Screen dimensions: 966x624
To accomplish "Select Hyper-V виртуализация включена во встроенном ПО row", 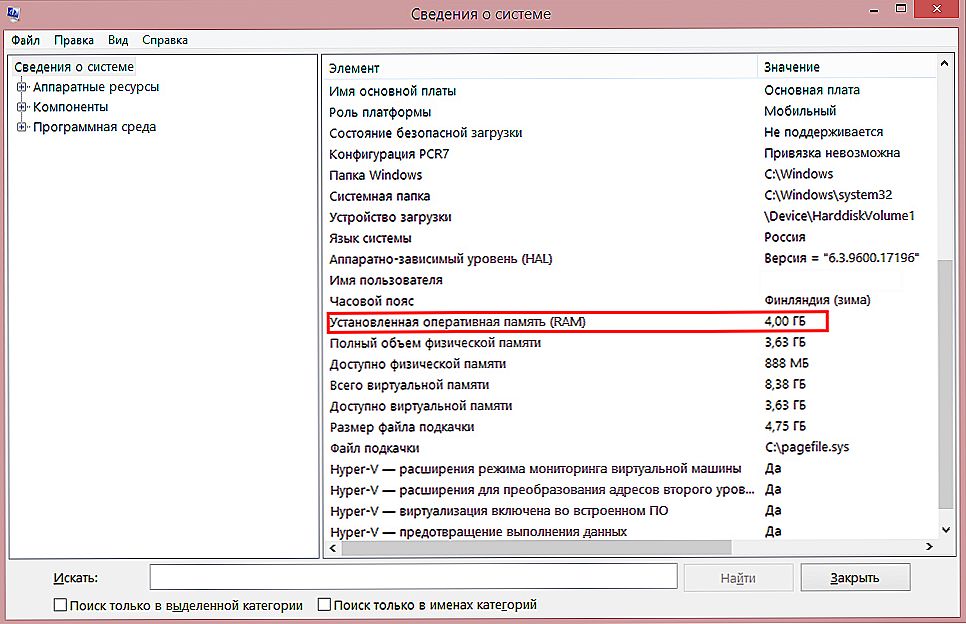I will pyautogui.click(x=630, y=510).
